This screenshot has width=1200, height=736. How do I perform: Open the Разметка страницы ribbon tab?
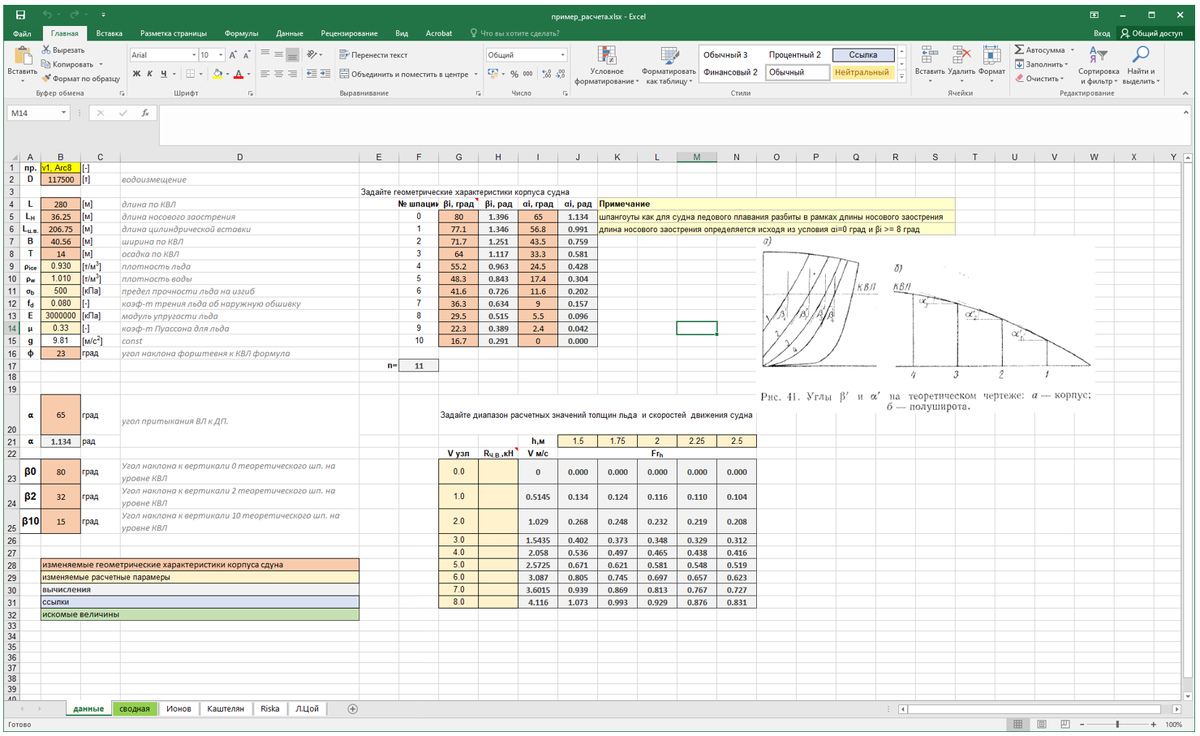tap(174, 33)
